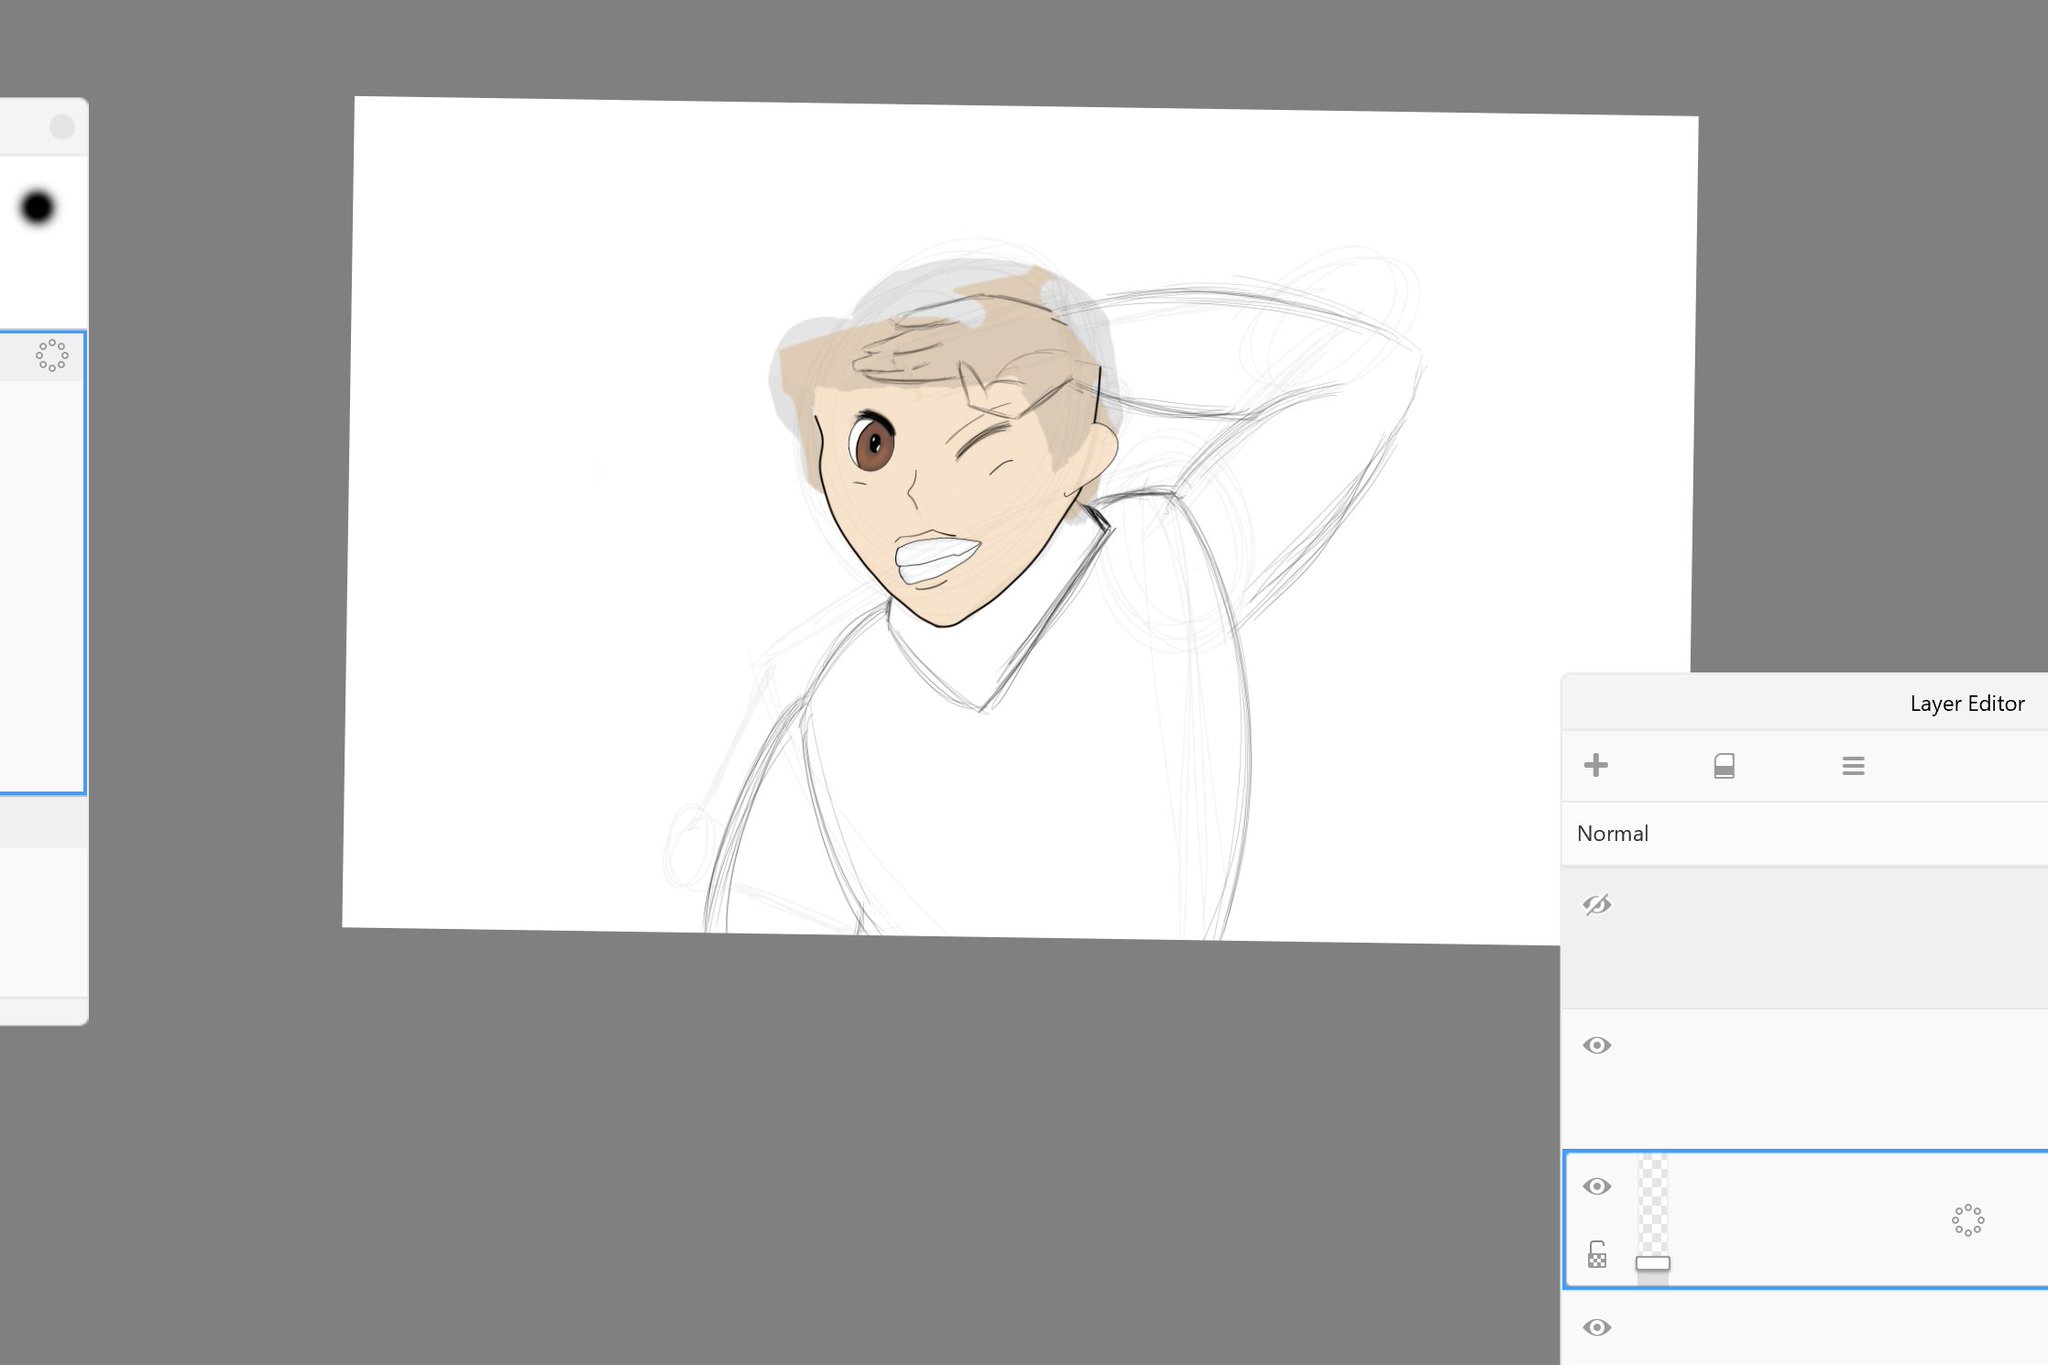Click the brush tip preview in the left panel
This screenshot has width=2048, height=1365.
(36, 206)
